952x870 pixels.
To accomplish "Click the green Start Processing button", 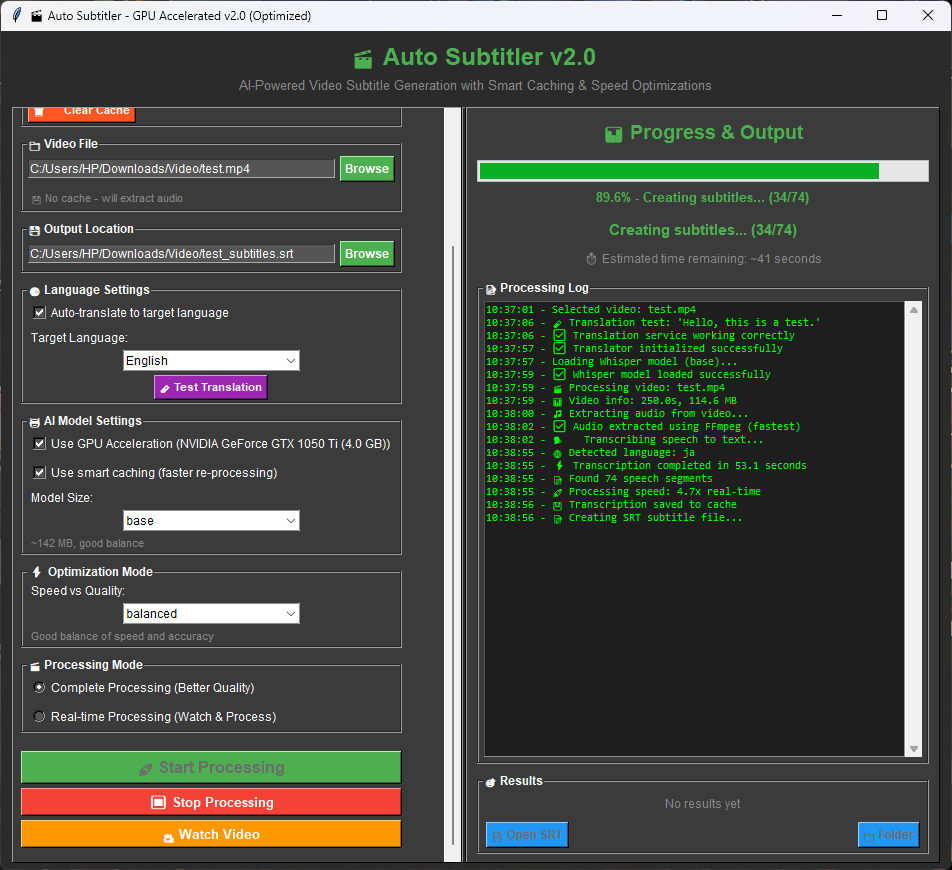I will click(211, 767).
